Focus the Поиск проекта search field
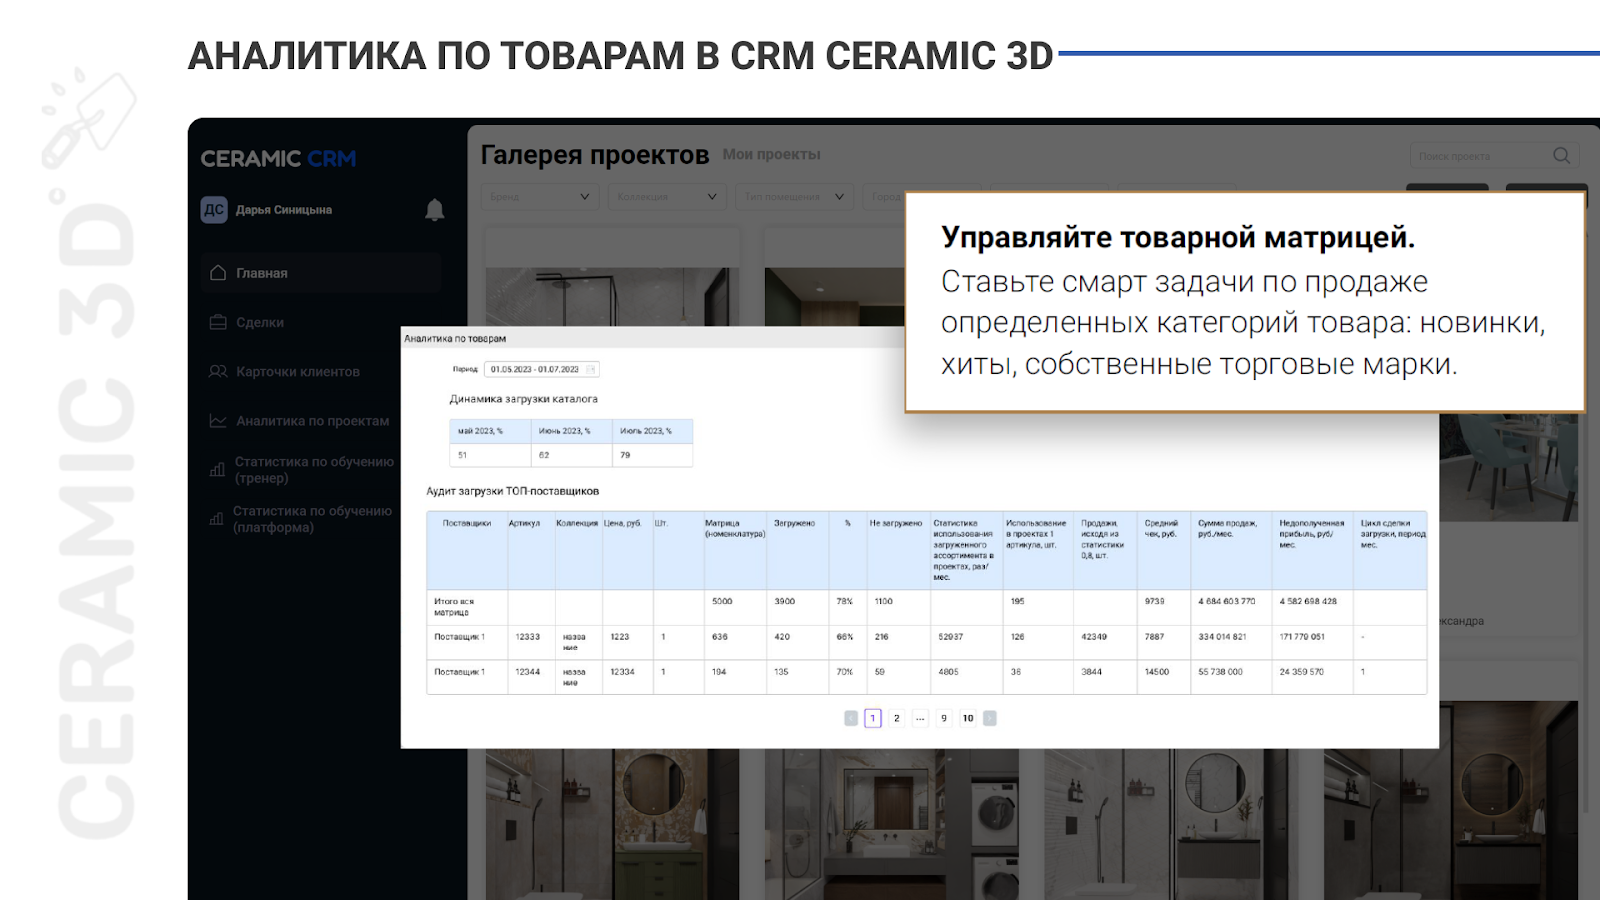 [1494, 155]
